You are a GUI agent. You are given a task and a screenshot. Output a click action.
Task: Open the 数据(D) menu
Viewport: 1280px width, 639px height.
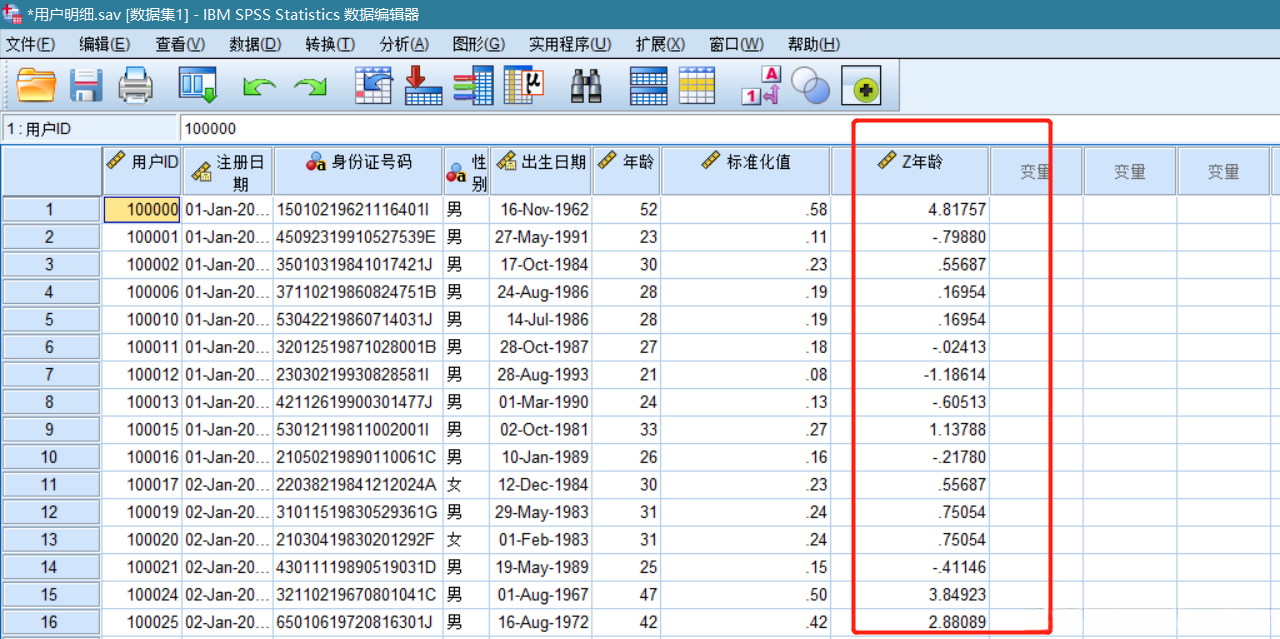[255, 44]
